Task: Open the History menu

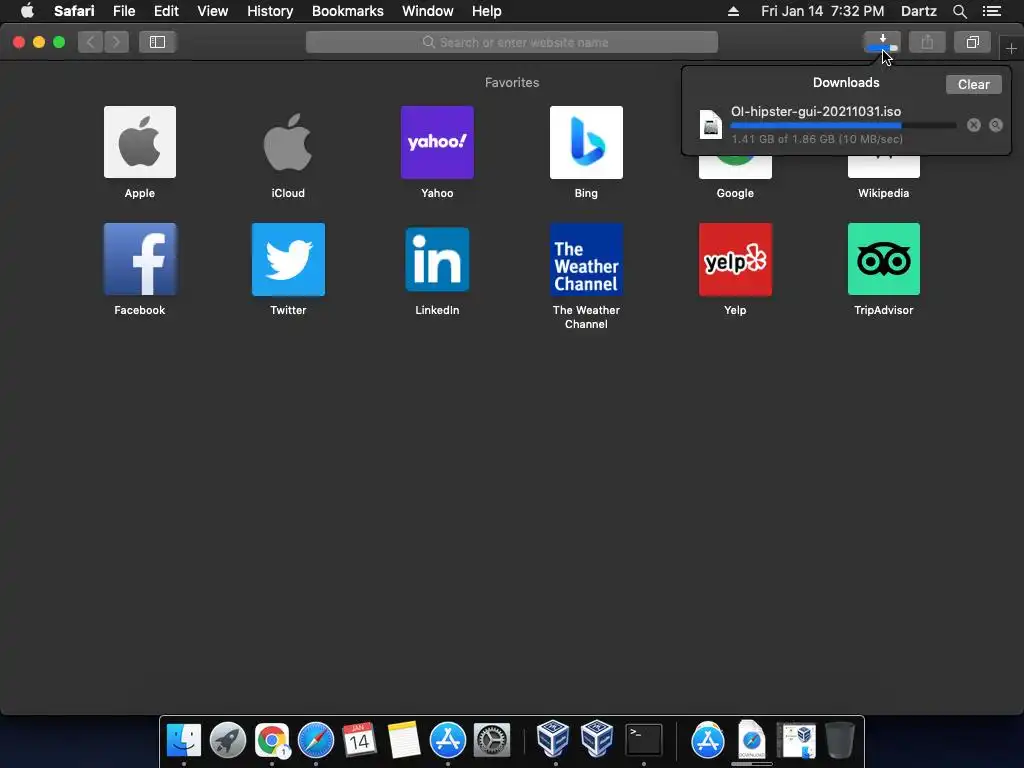Action: [x=270, y=11]
